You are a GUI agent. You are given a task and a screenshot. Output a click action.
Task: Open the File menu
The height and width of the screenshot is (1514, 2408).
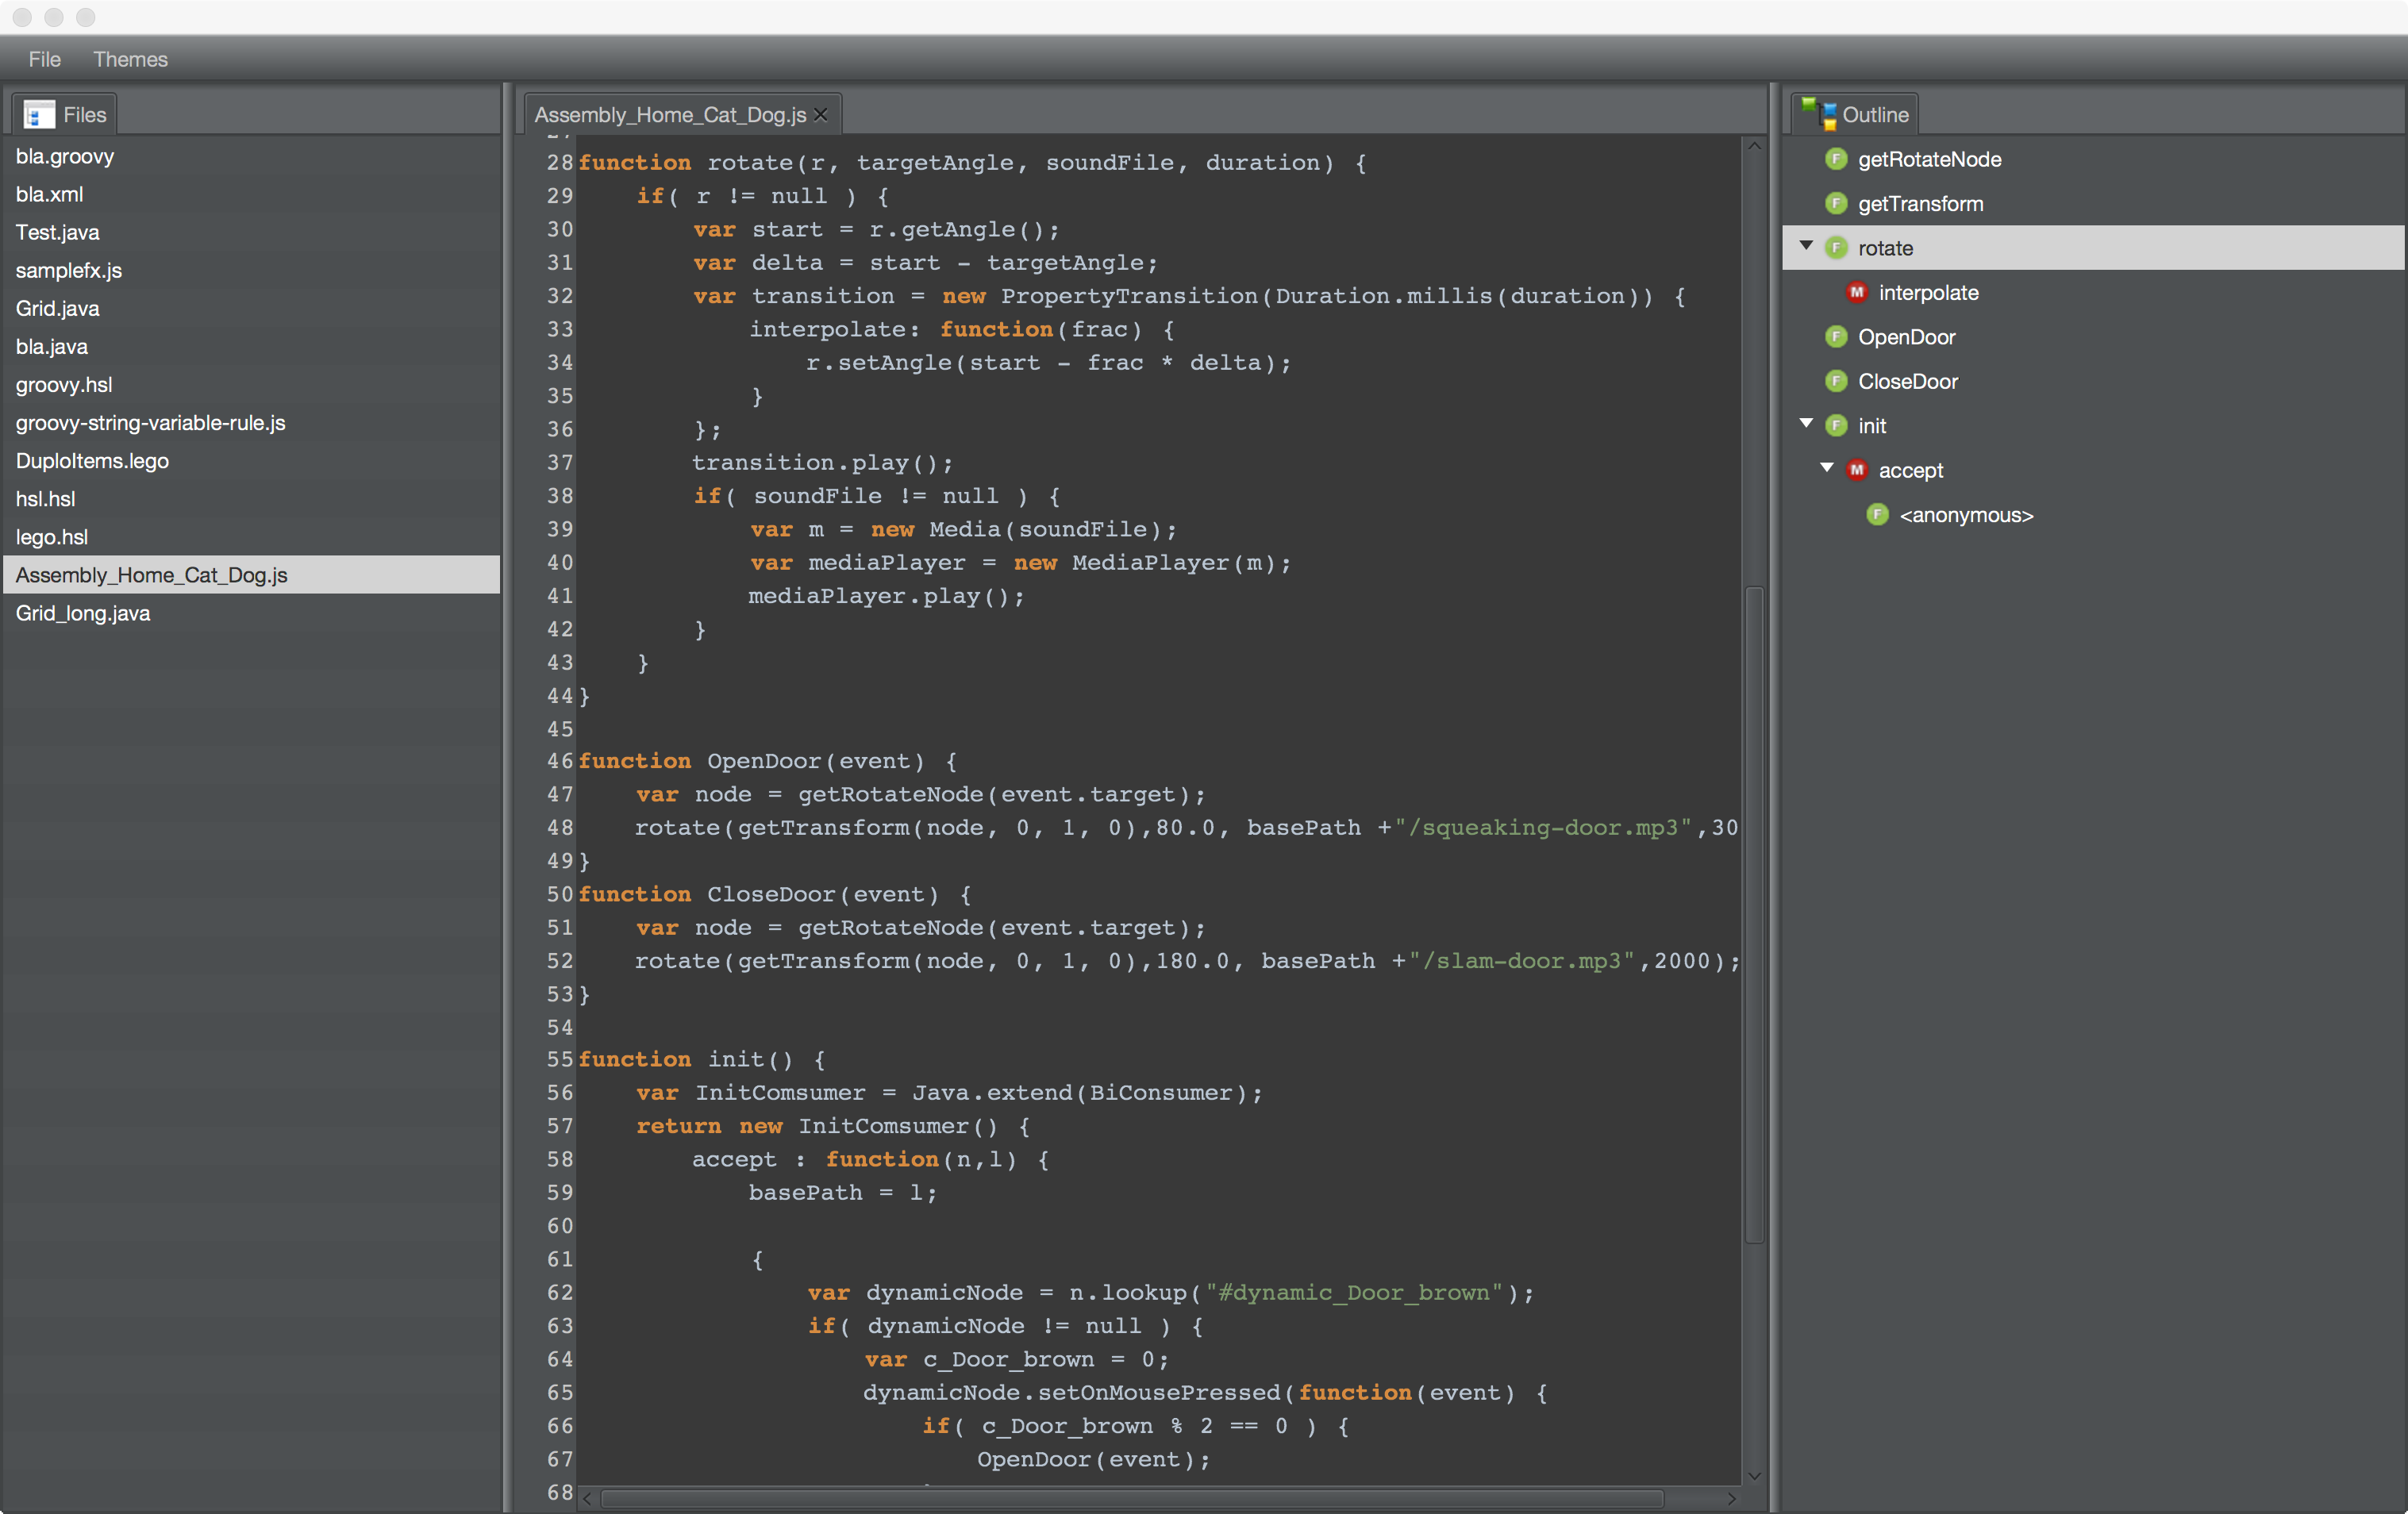pyautogui.click(x=44, y=59)
